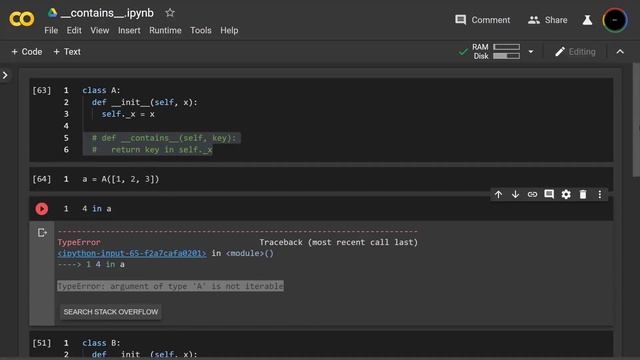This screenshot has width=640, height=360.
Task: Open the Runtime menu
Action: [165, 31]
